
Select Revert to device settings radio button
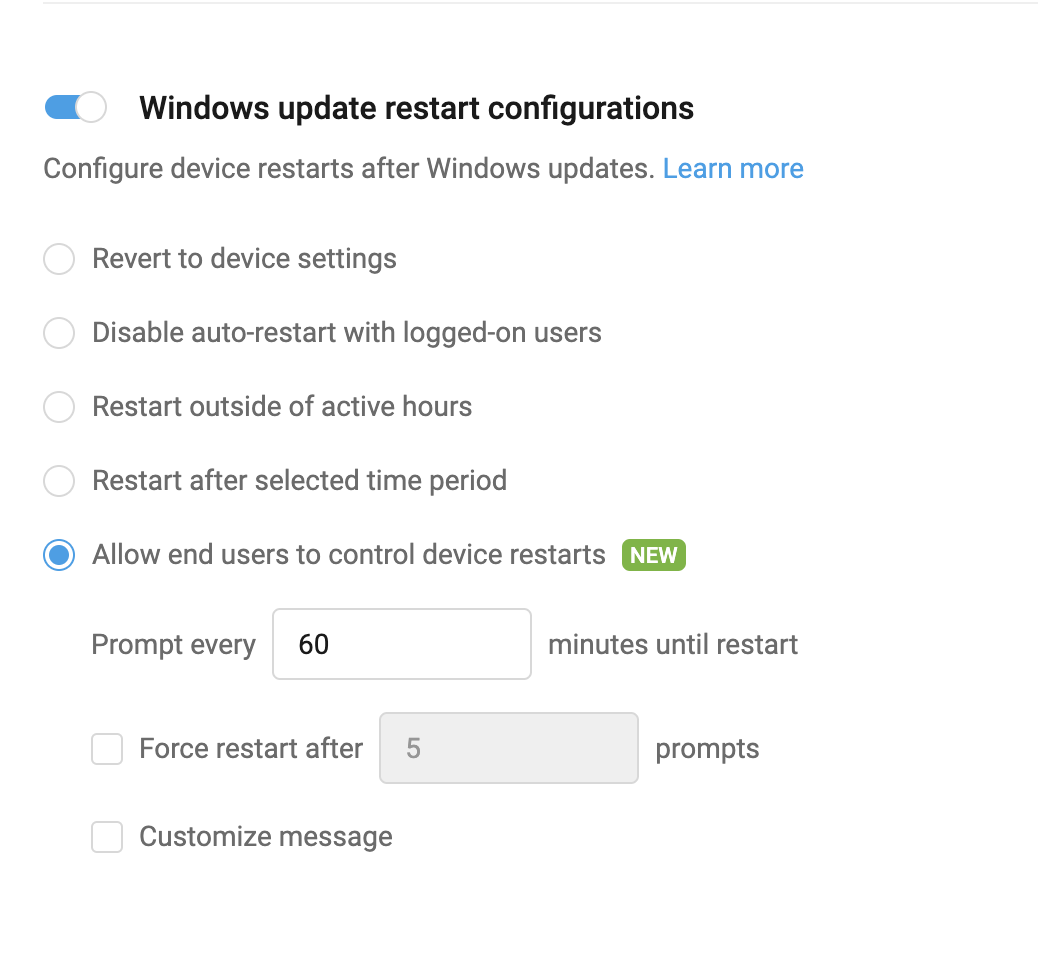[59, 259]
